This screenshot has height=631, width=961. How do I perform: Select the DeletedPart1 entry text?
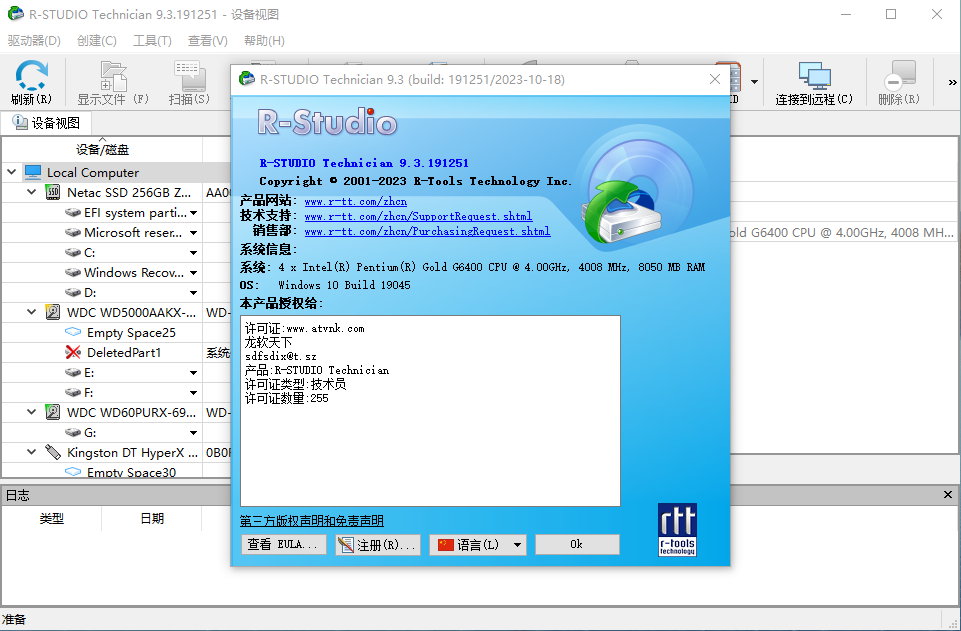click(x=124, y=352)
